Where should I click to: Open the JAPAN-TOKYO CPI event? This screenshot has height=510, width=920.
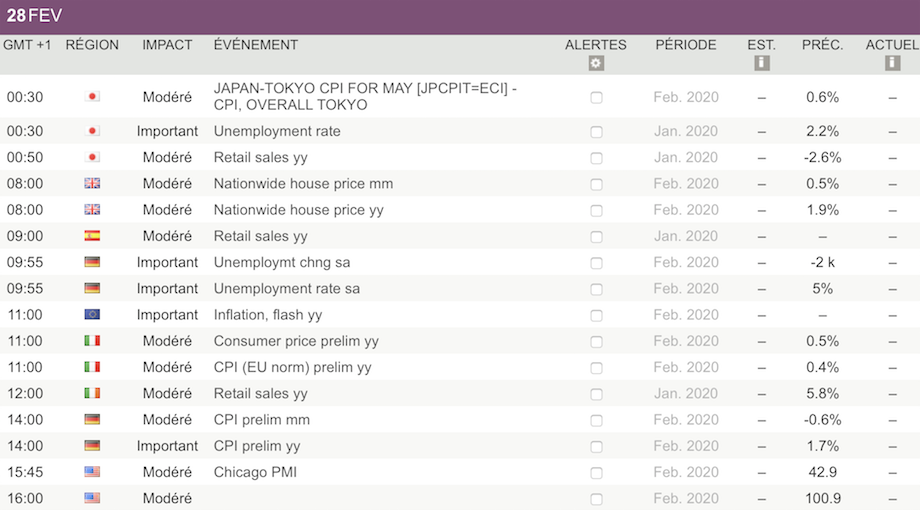click(365, 97)
